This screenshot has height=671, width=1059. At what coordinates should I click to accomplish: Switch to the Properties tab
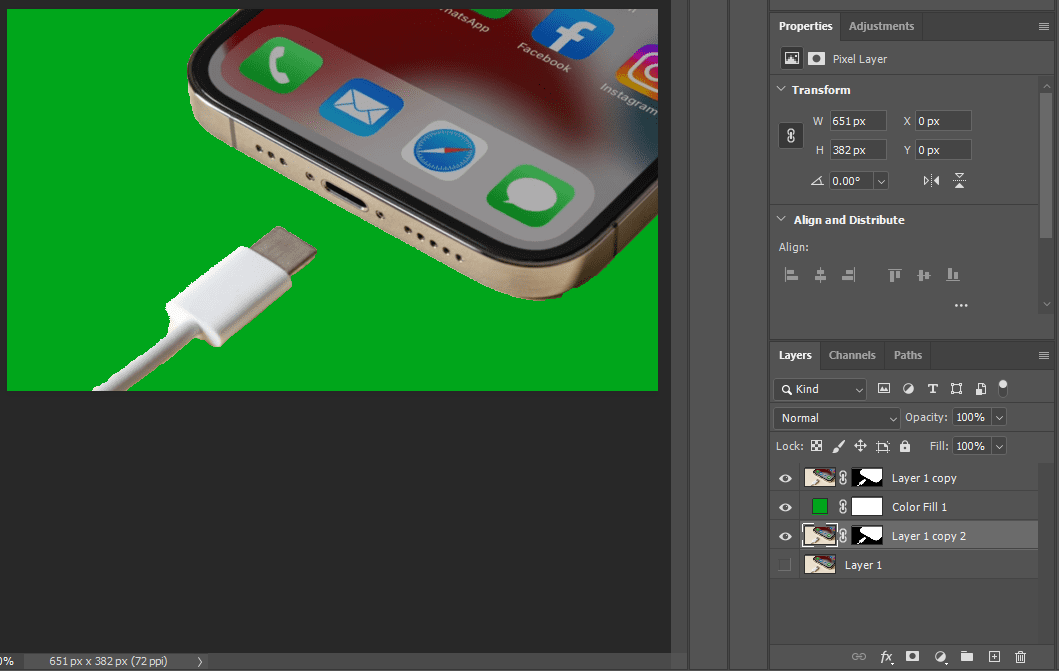(805, 26)
